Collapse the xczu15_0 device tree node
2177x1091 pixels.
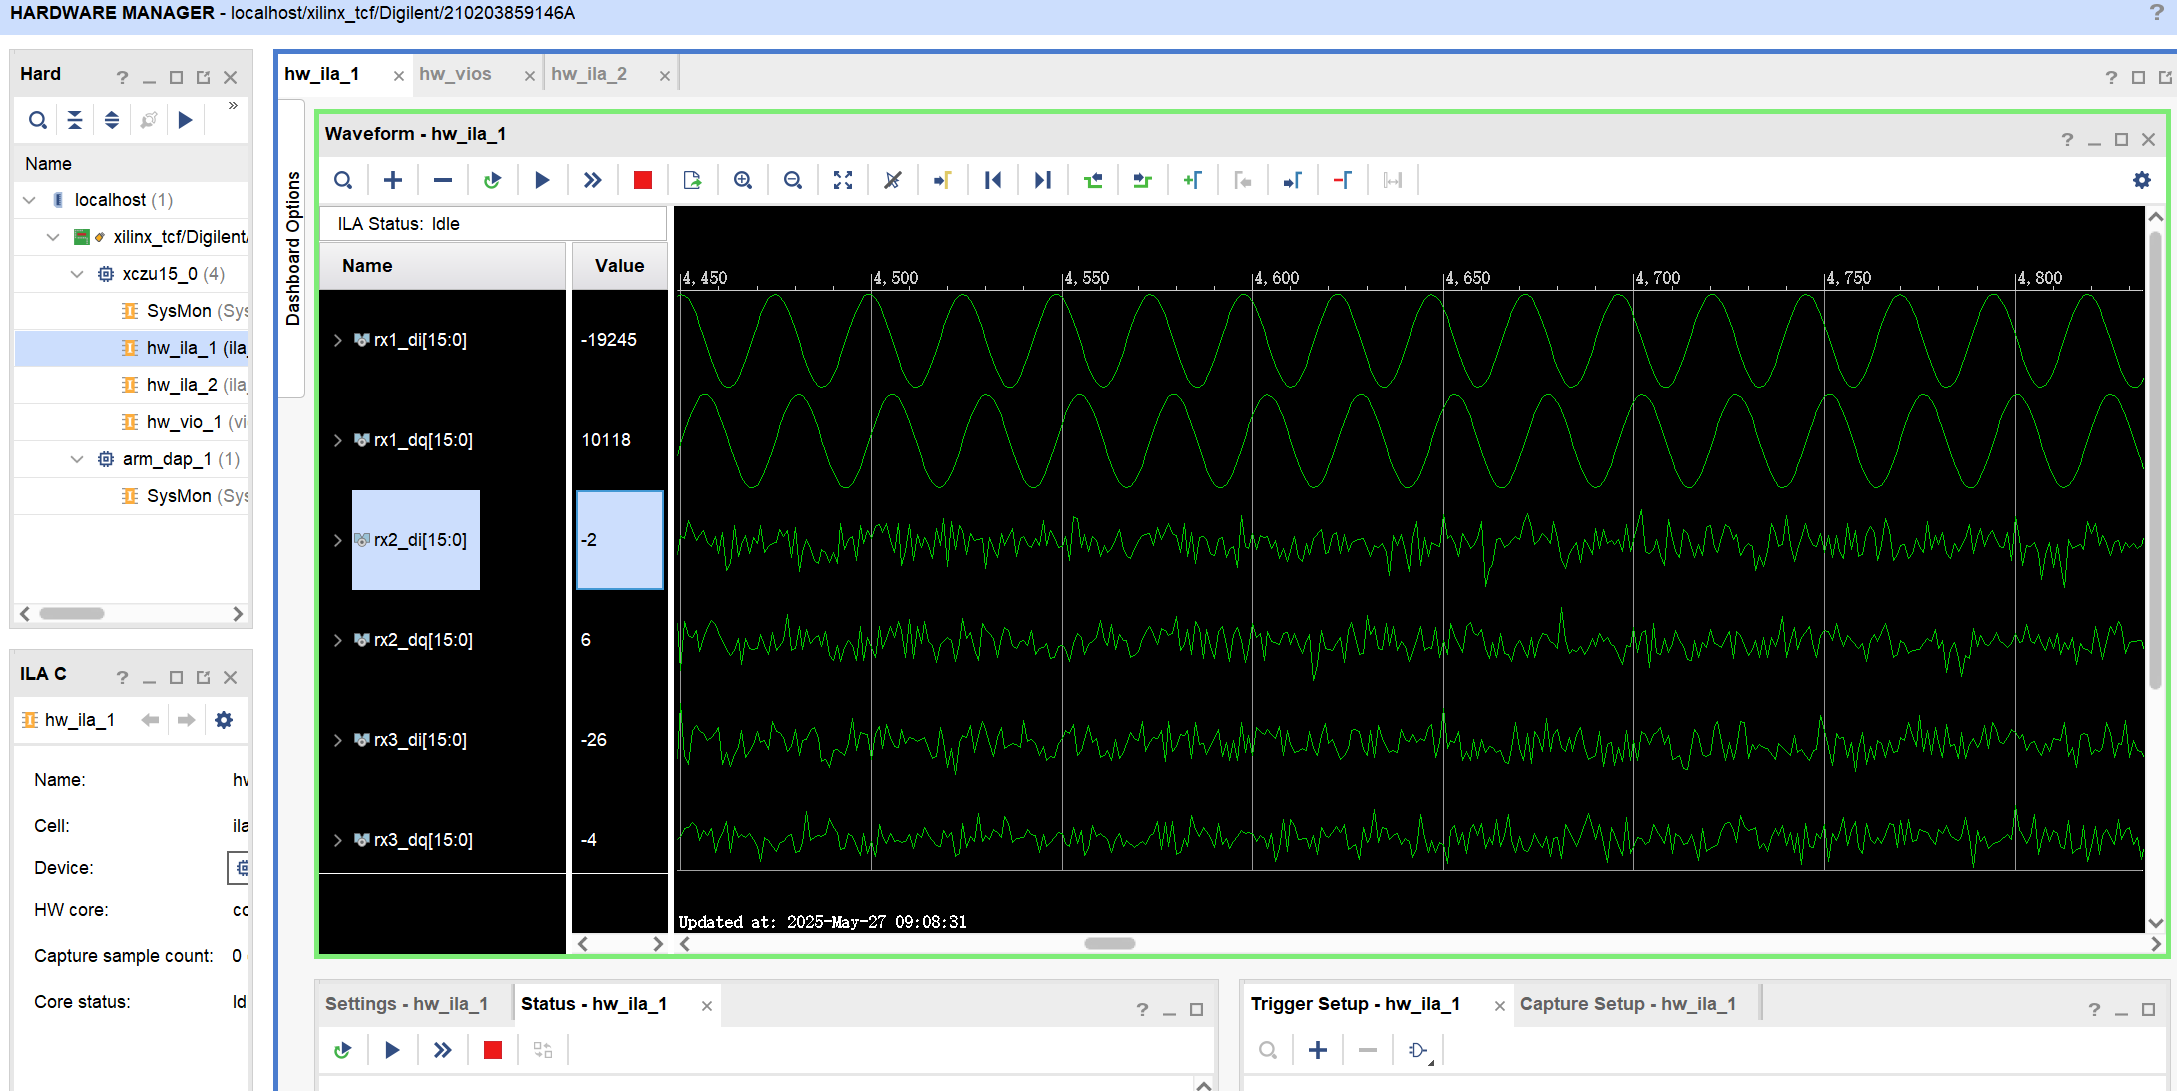(77, 274)
